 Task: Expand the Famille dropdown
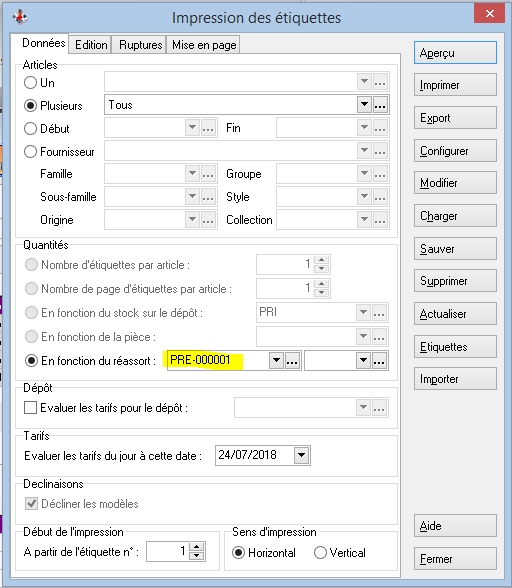(192, 174)
